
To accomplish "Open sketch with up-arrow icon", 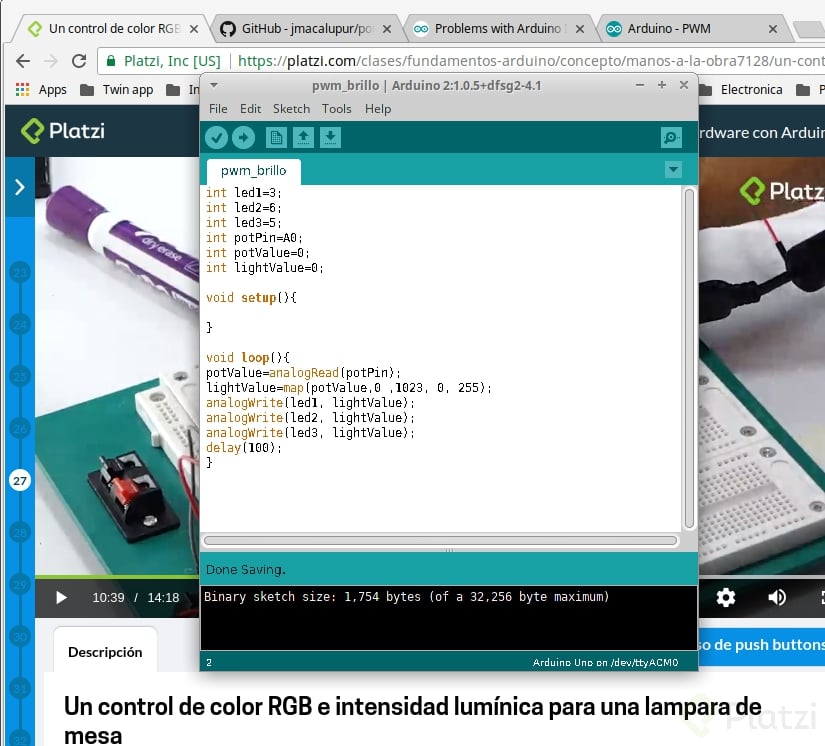I will pos(303,138).
